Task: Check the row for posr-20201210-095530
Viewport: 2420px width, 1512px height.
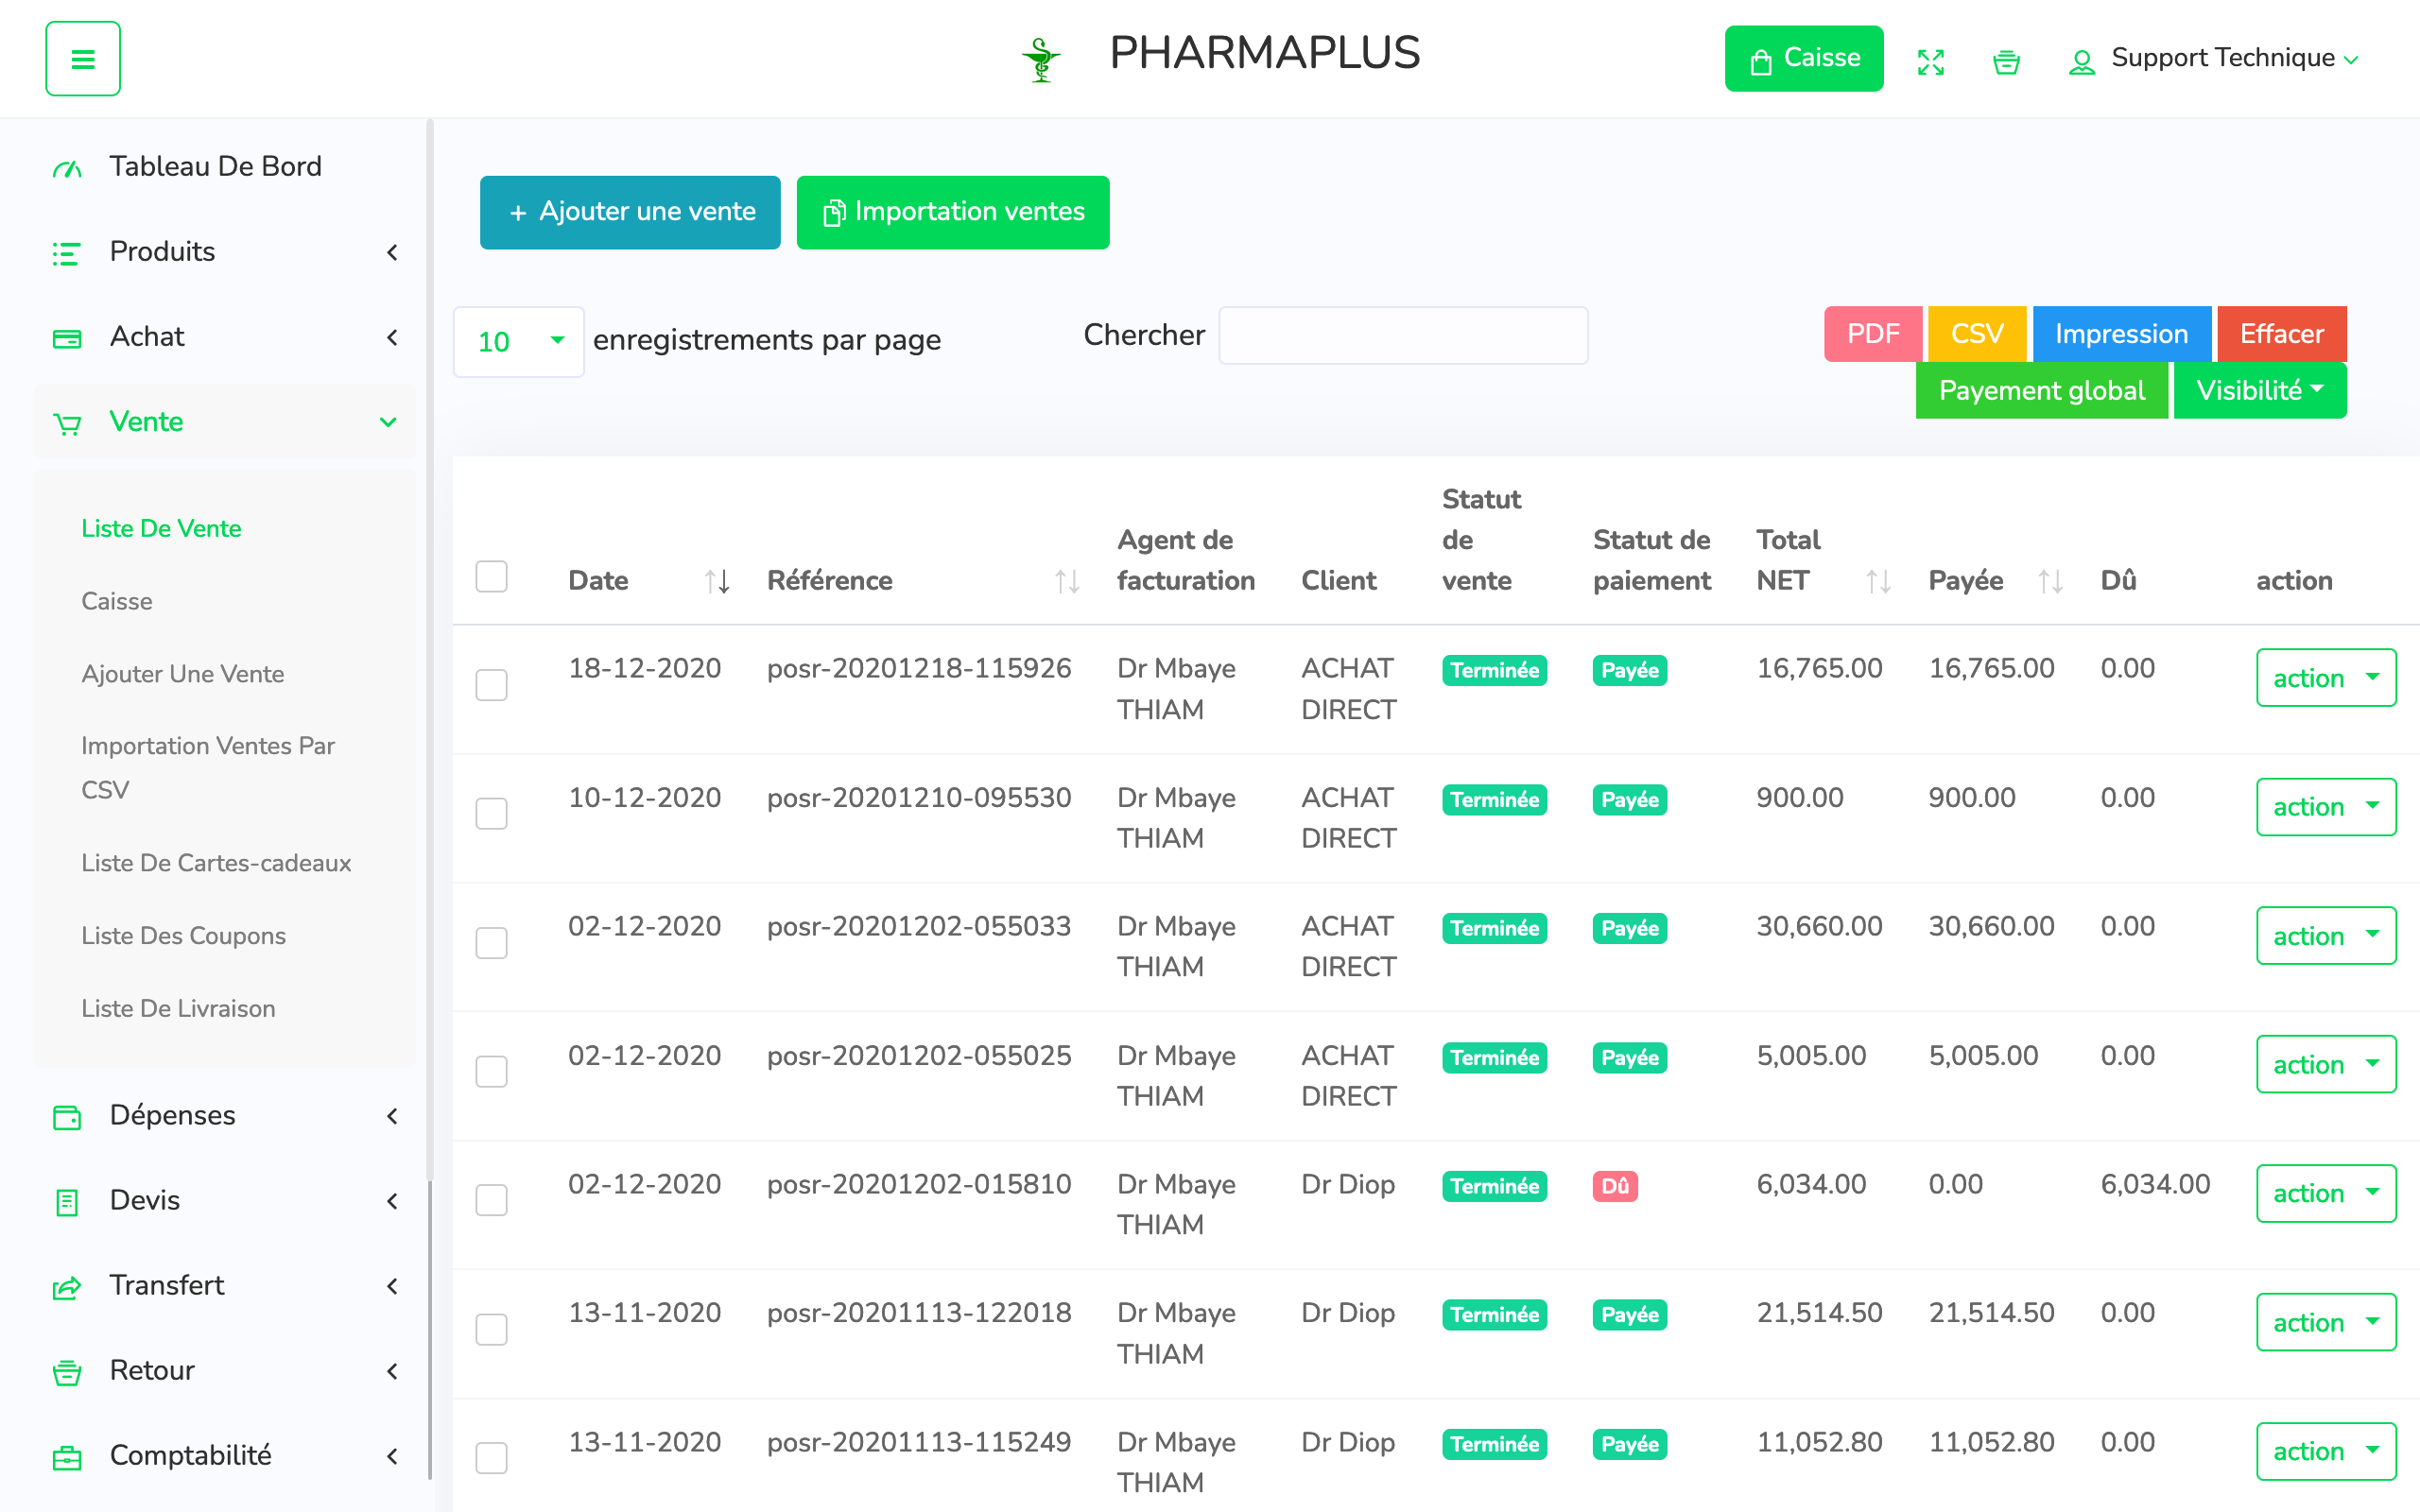Action: tap(491, 814)
